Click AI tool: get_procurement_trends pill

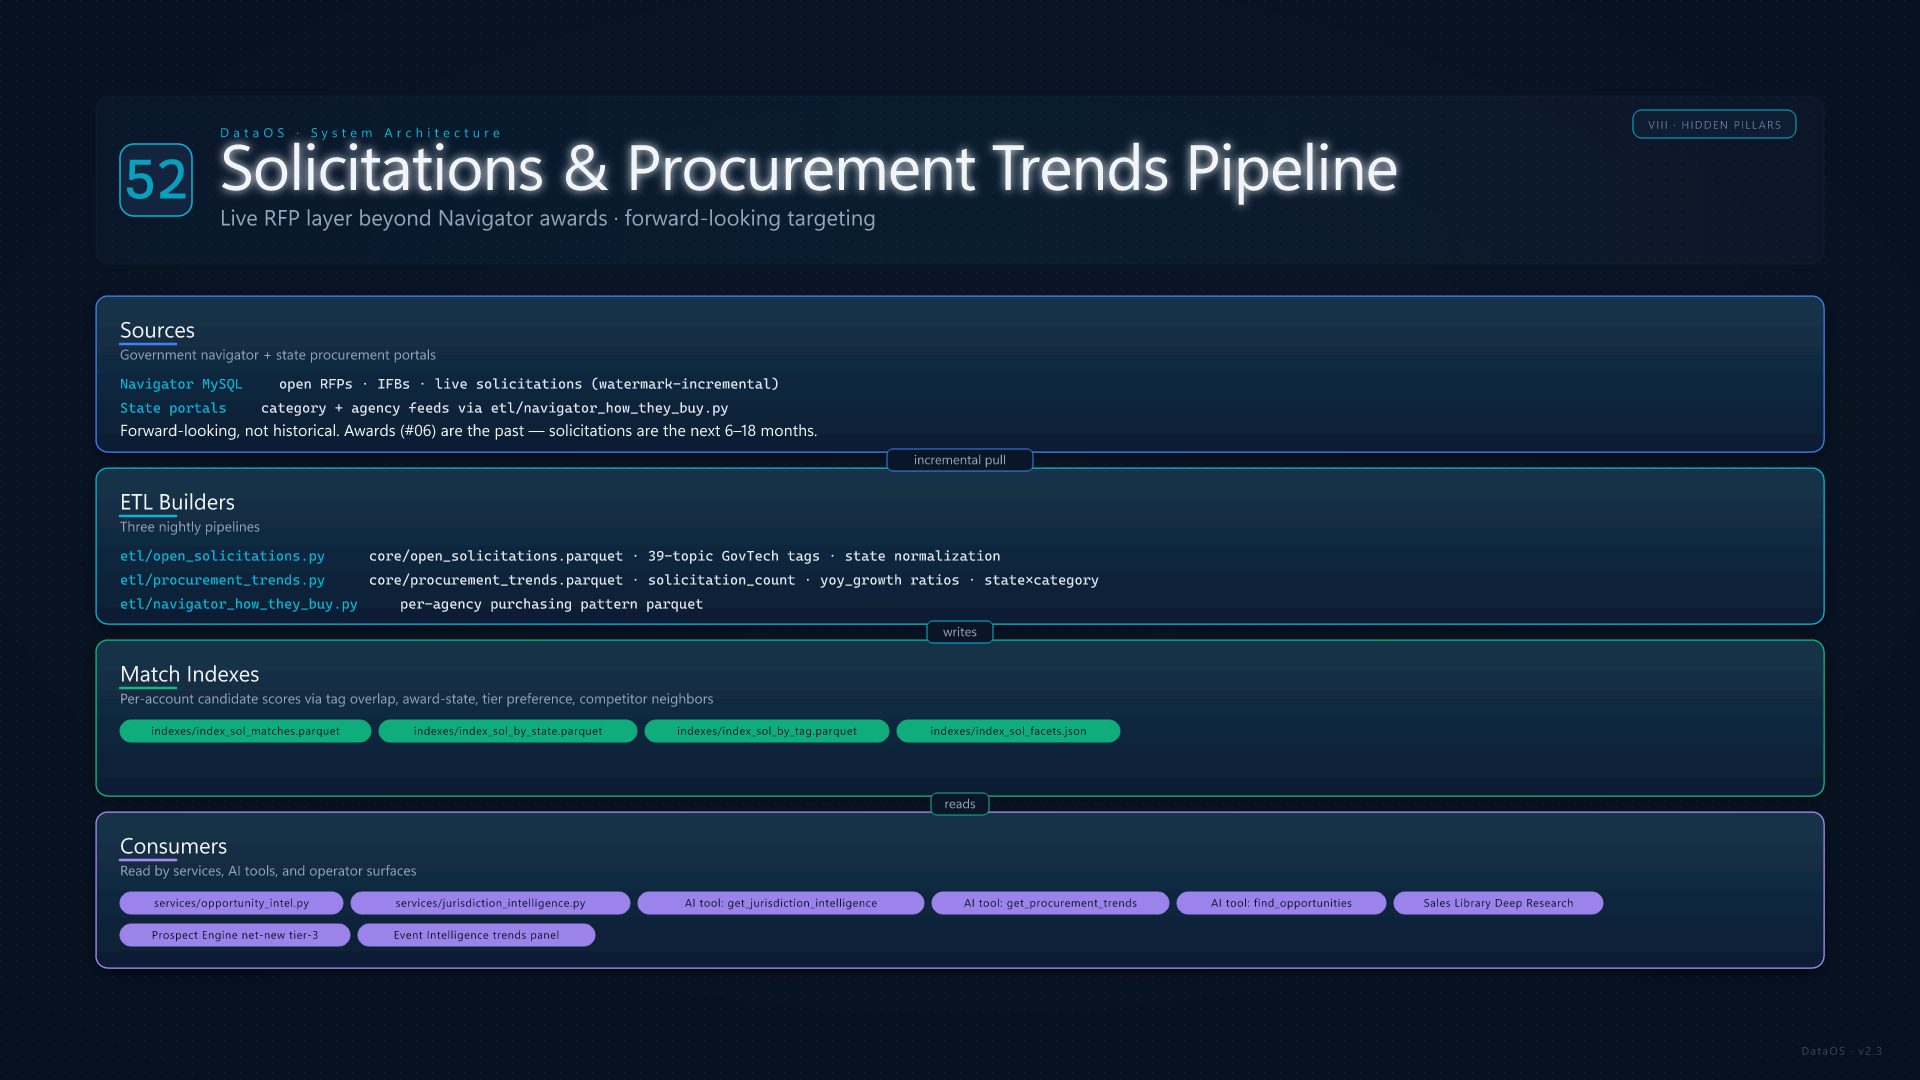pos(1050,903)
